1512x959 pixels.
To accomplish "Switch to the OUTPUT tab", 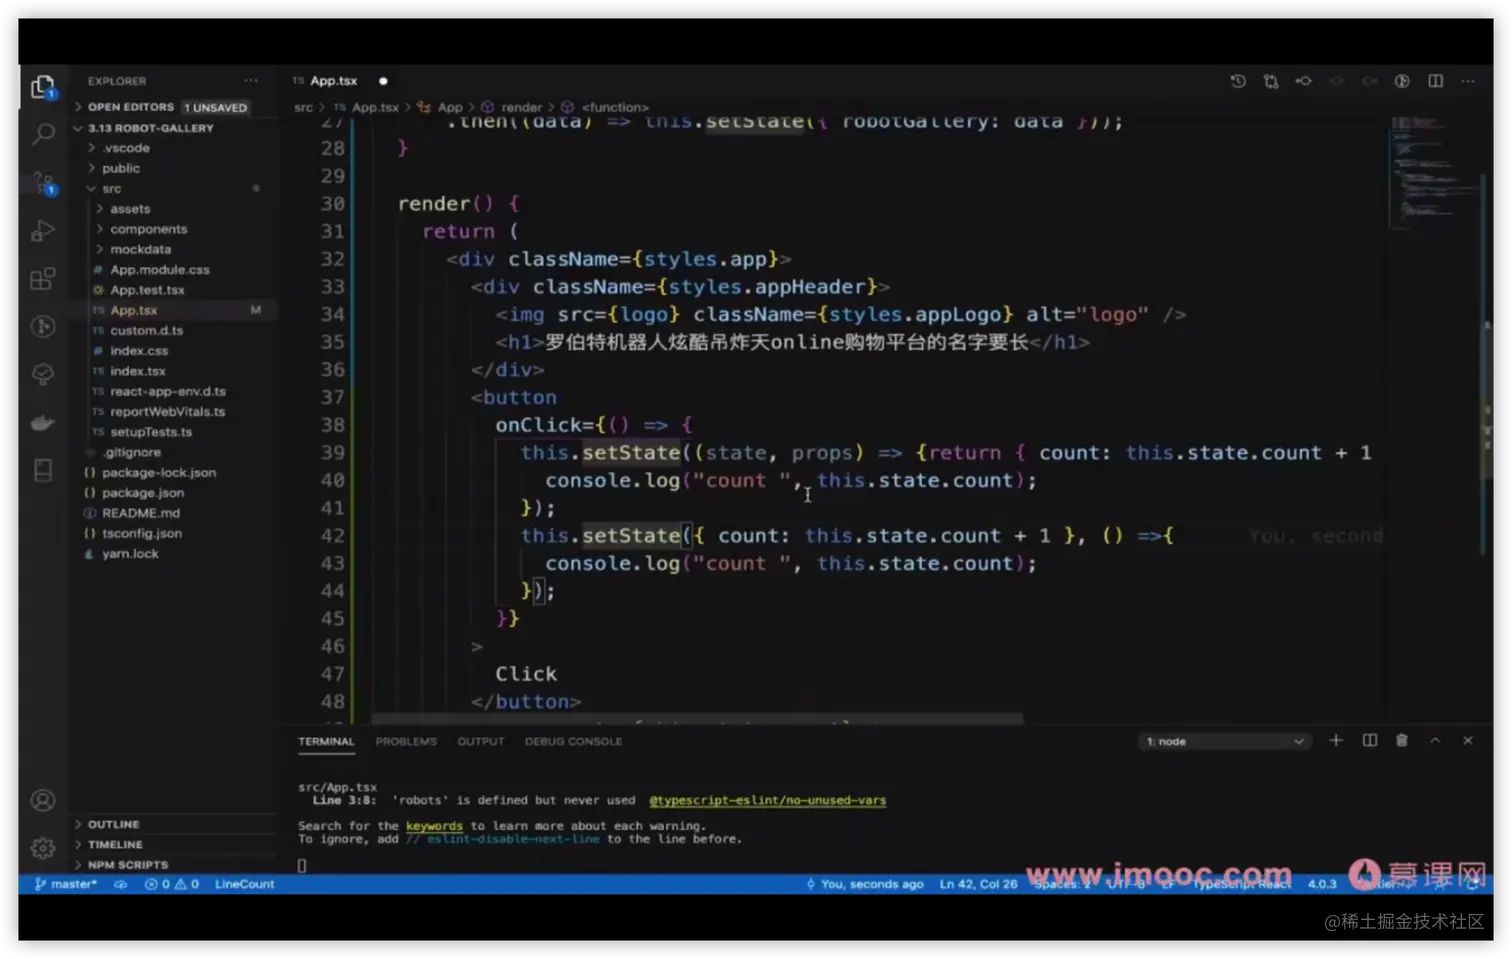I will click(x=481, y=741).
